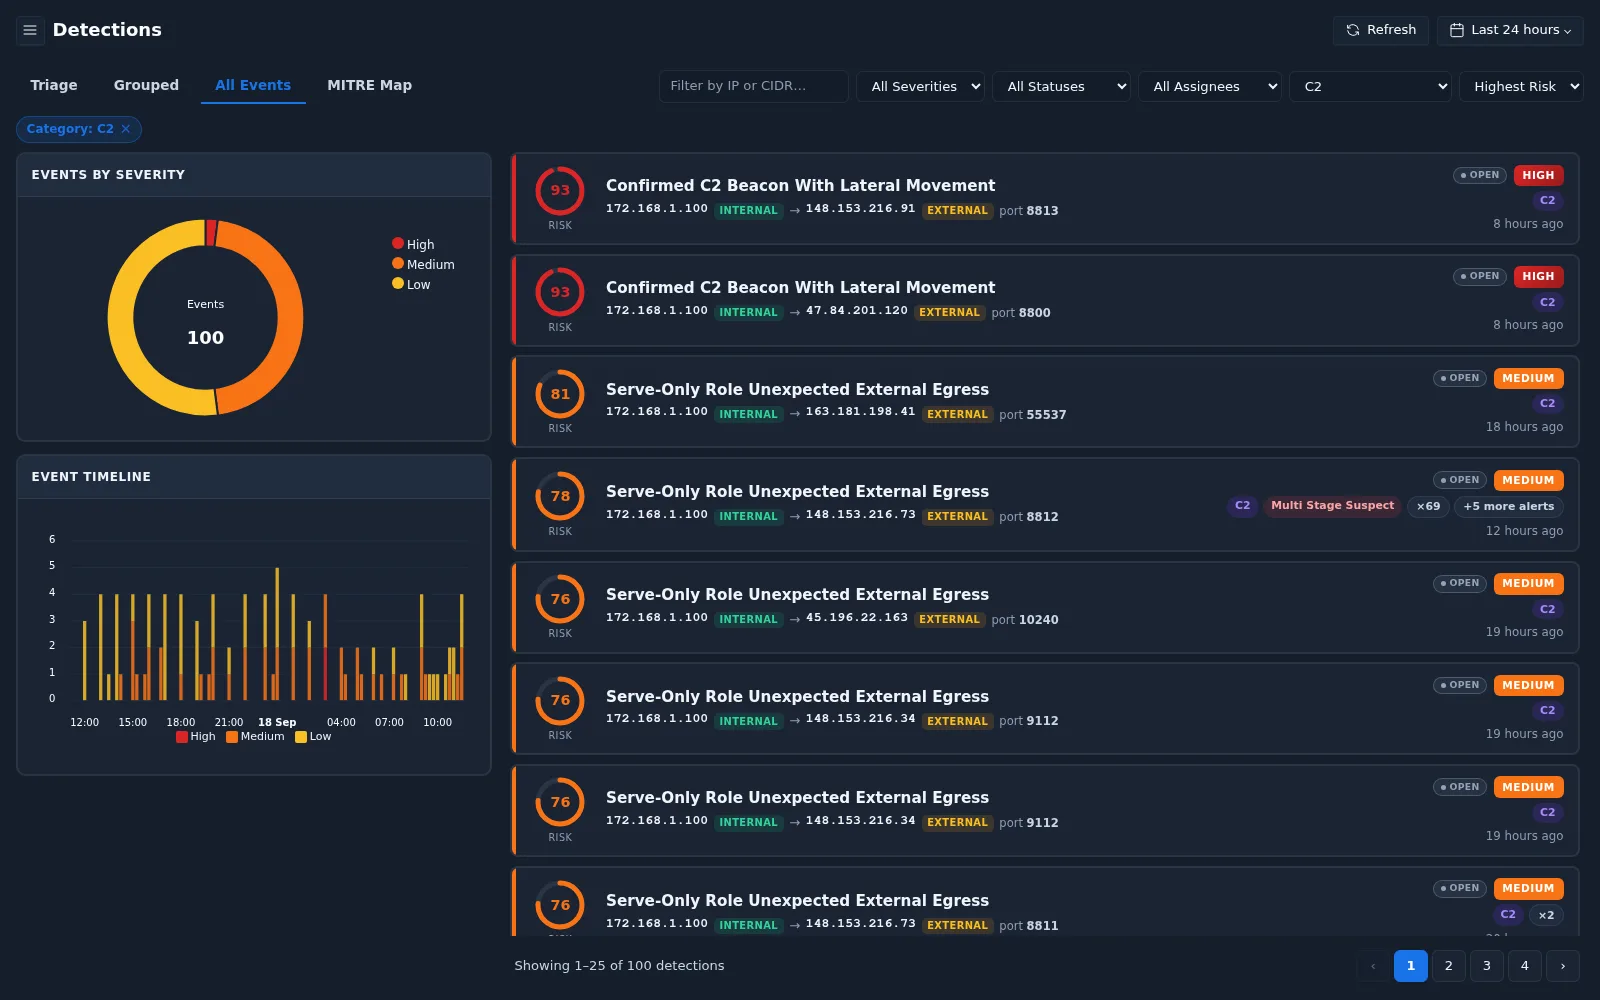Select the All Events tab
The height and width of the screenshot is (1000, 1600).
coord(253,85)
